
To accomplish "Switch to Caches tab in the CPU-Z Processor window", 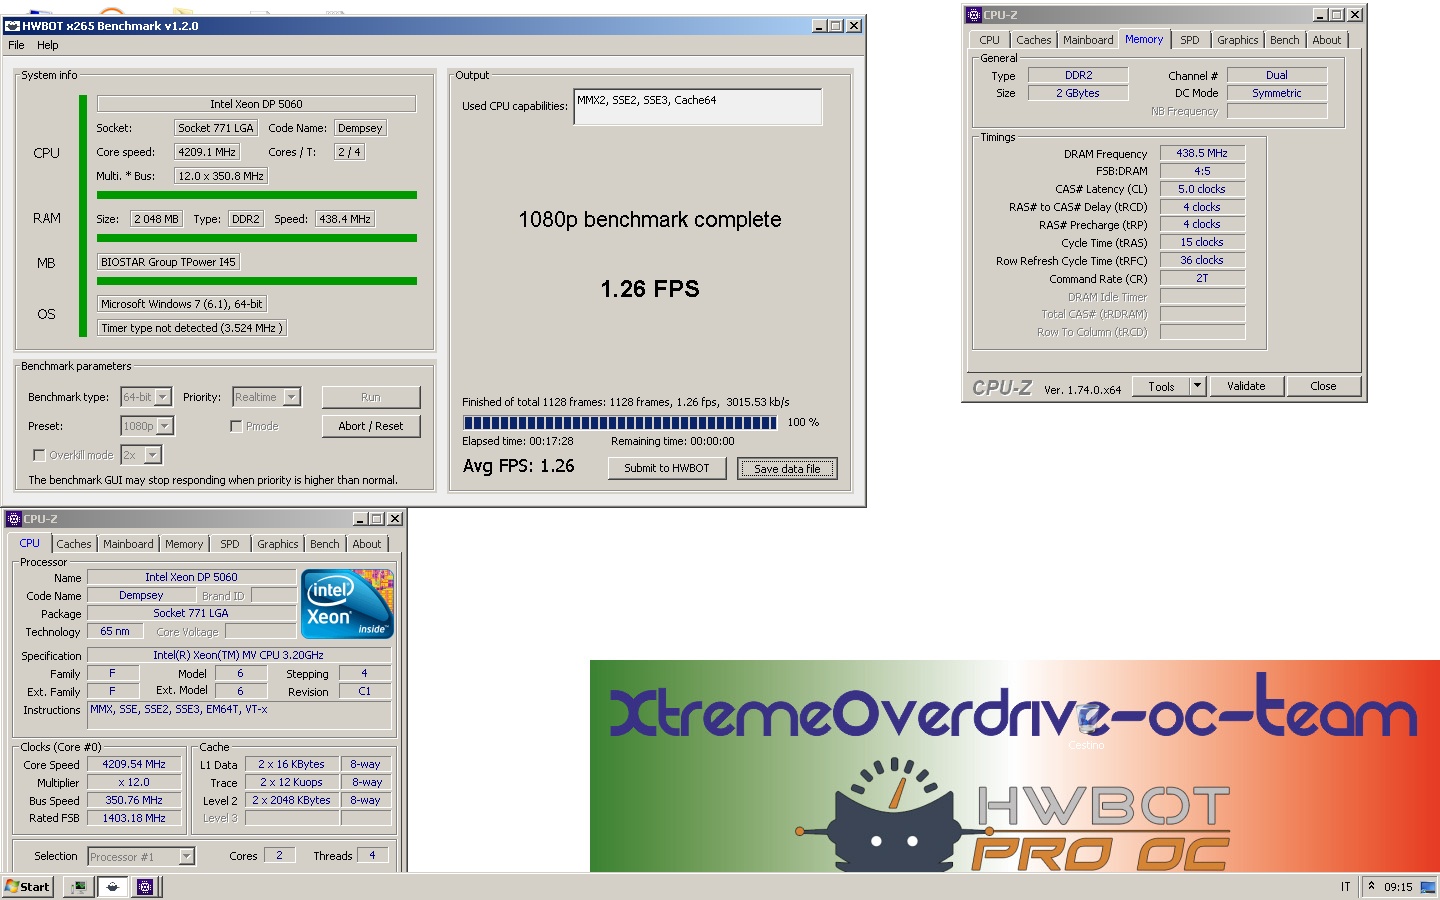I will pyautogui.click(x=74, y=544).
